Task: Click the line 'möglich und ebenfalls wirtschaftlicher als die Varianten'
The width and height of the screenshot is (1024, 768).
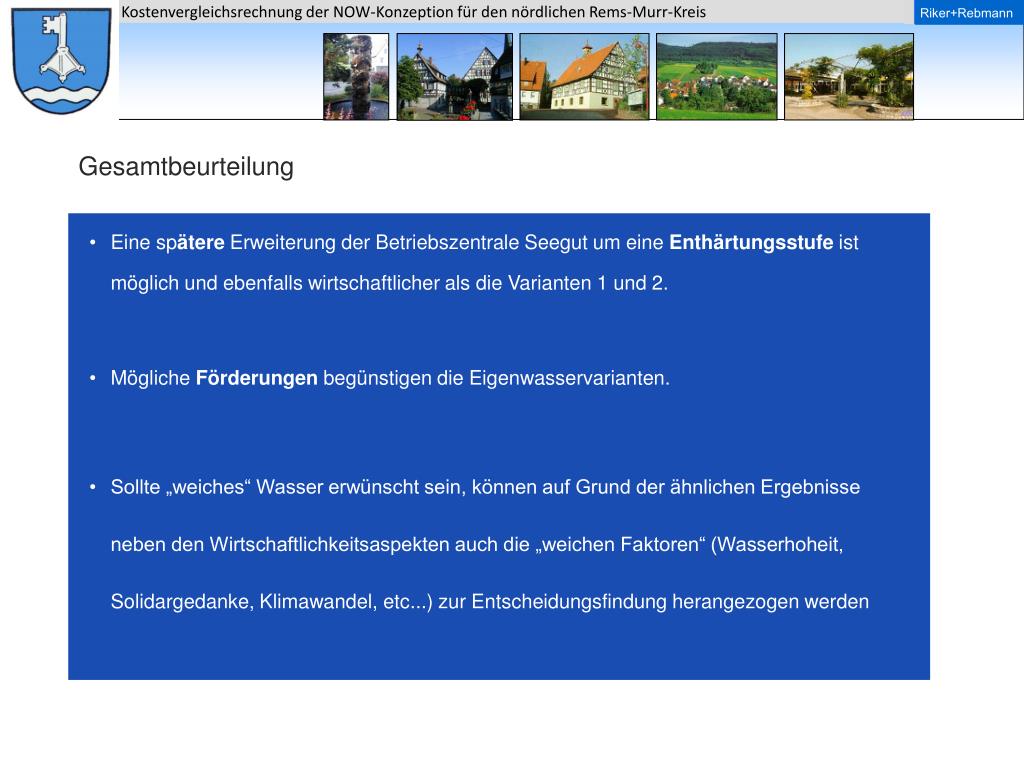Action: click(x=389, y=283)
